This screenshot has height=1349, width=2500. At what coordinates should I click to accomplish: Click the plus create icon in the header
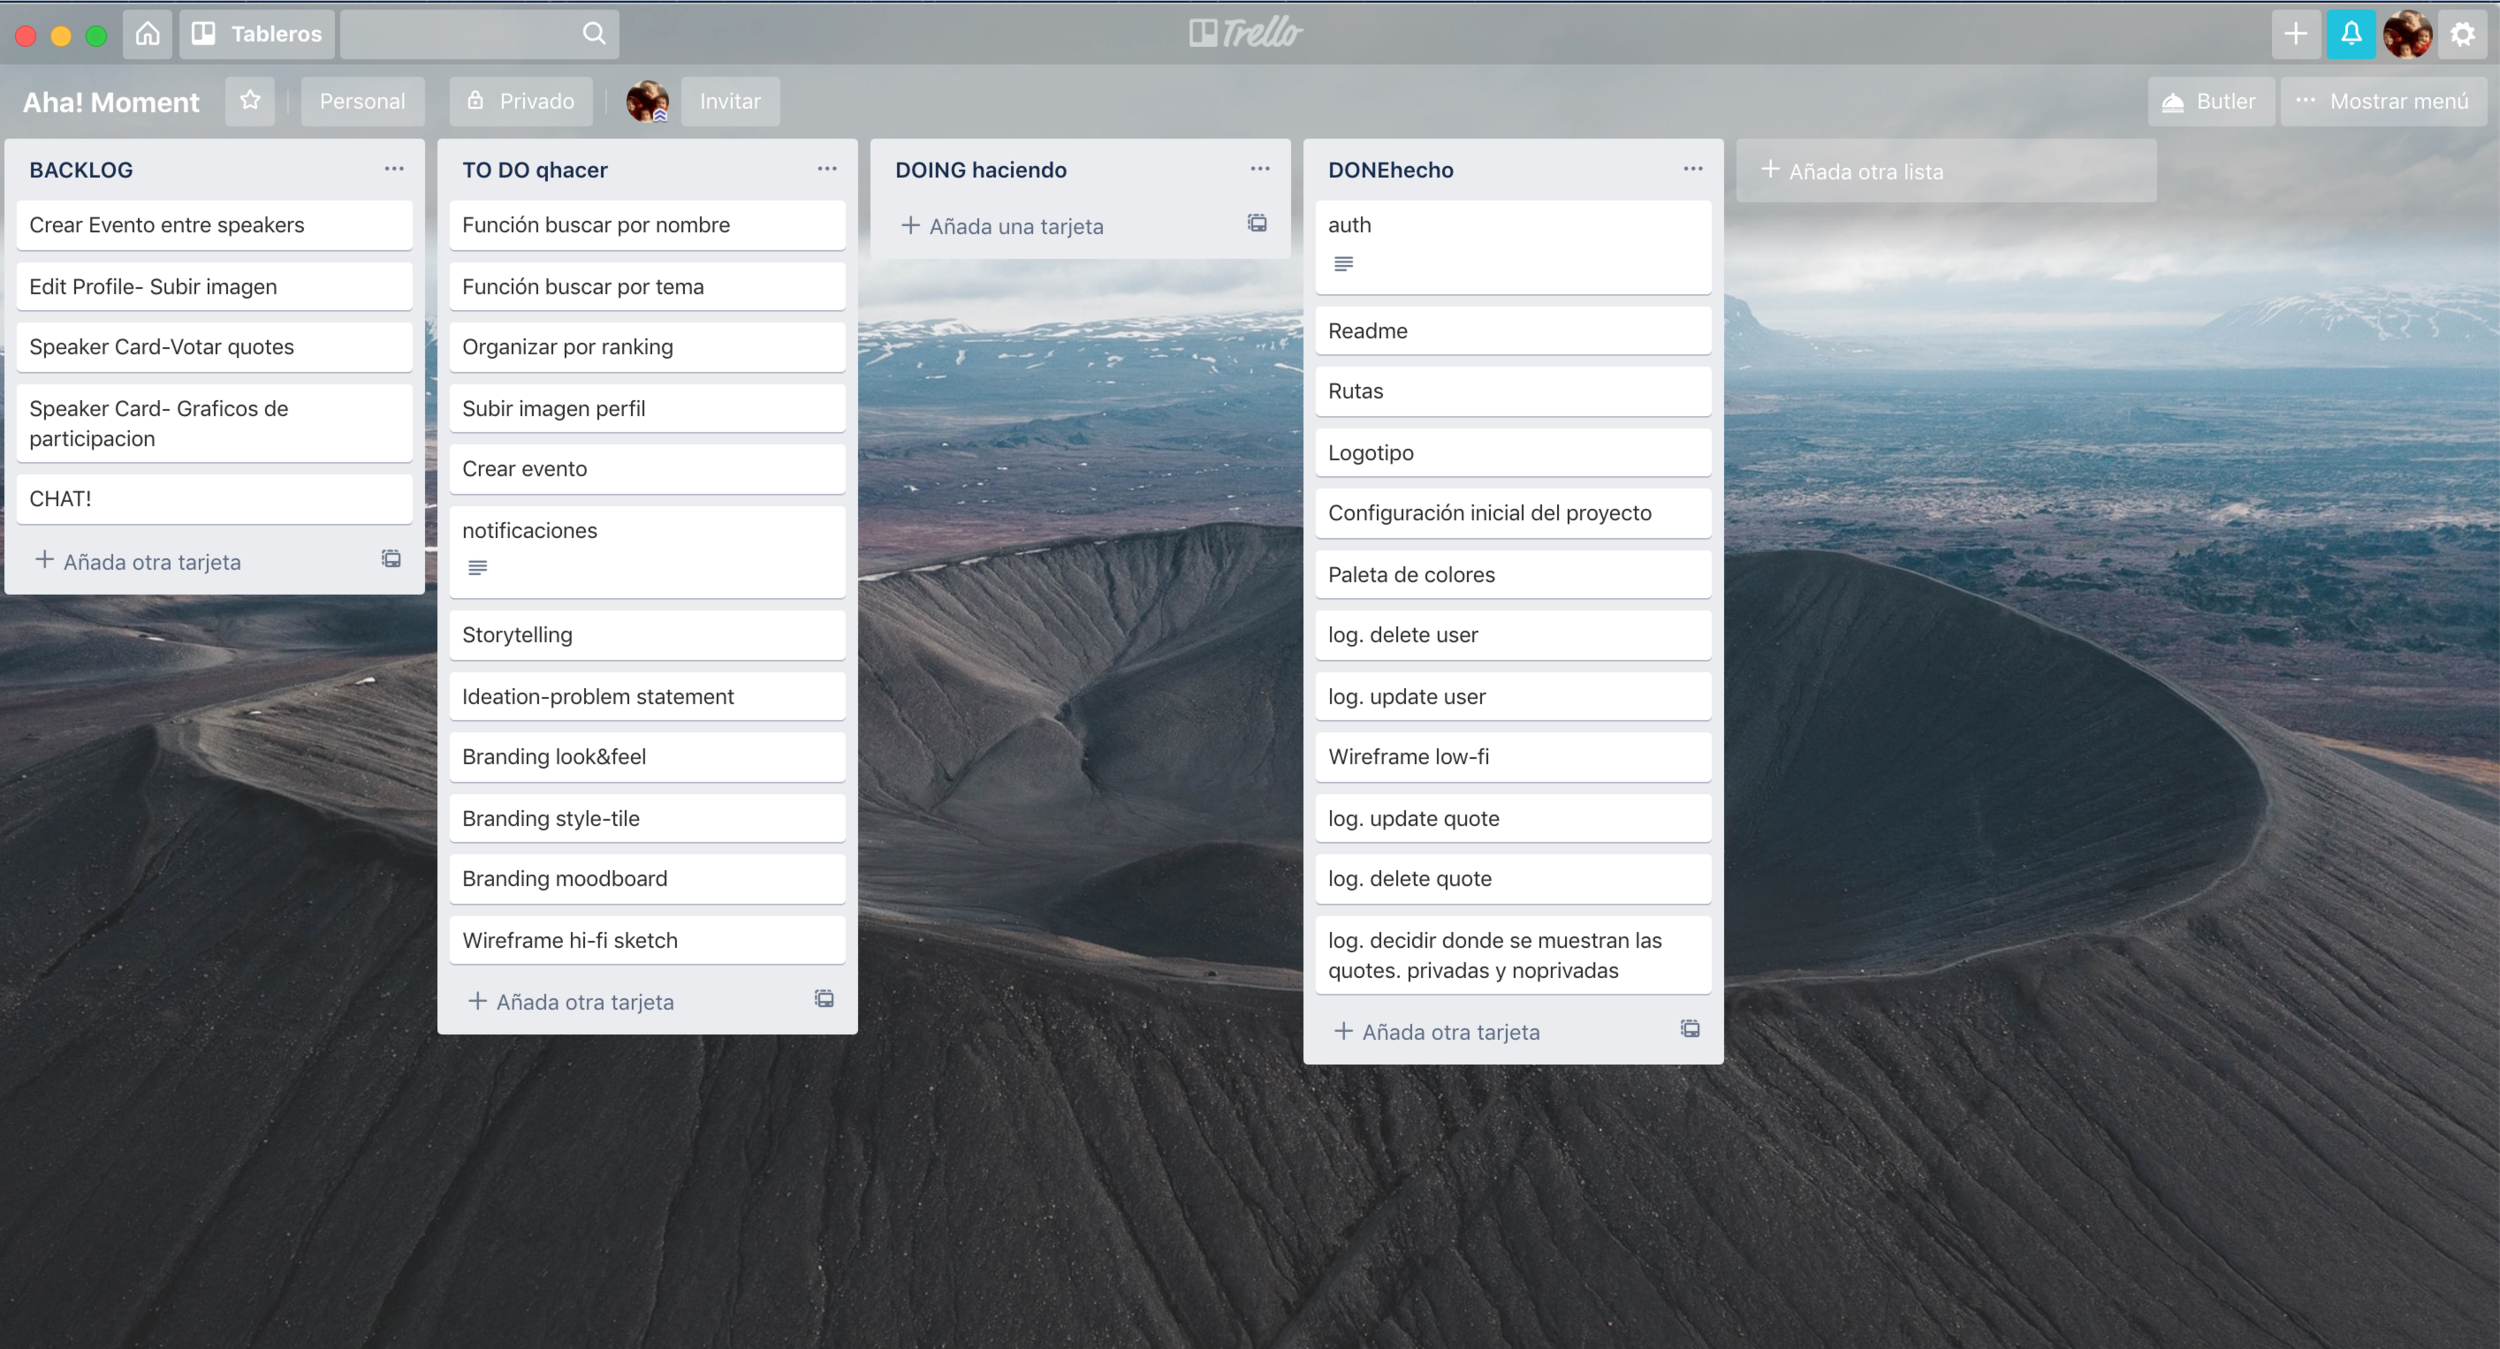pos(2295,34)
